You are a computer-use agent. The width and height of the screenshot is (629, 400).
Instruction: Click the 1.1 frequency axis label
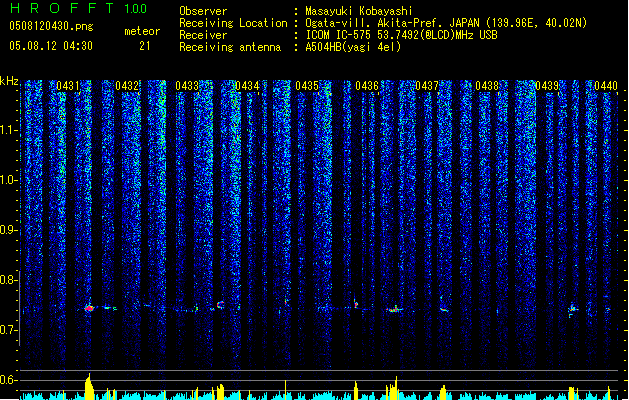(x=9, y=130)
